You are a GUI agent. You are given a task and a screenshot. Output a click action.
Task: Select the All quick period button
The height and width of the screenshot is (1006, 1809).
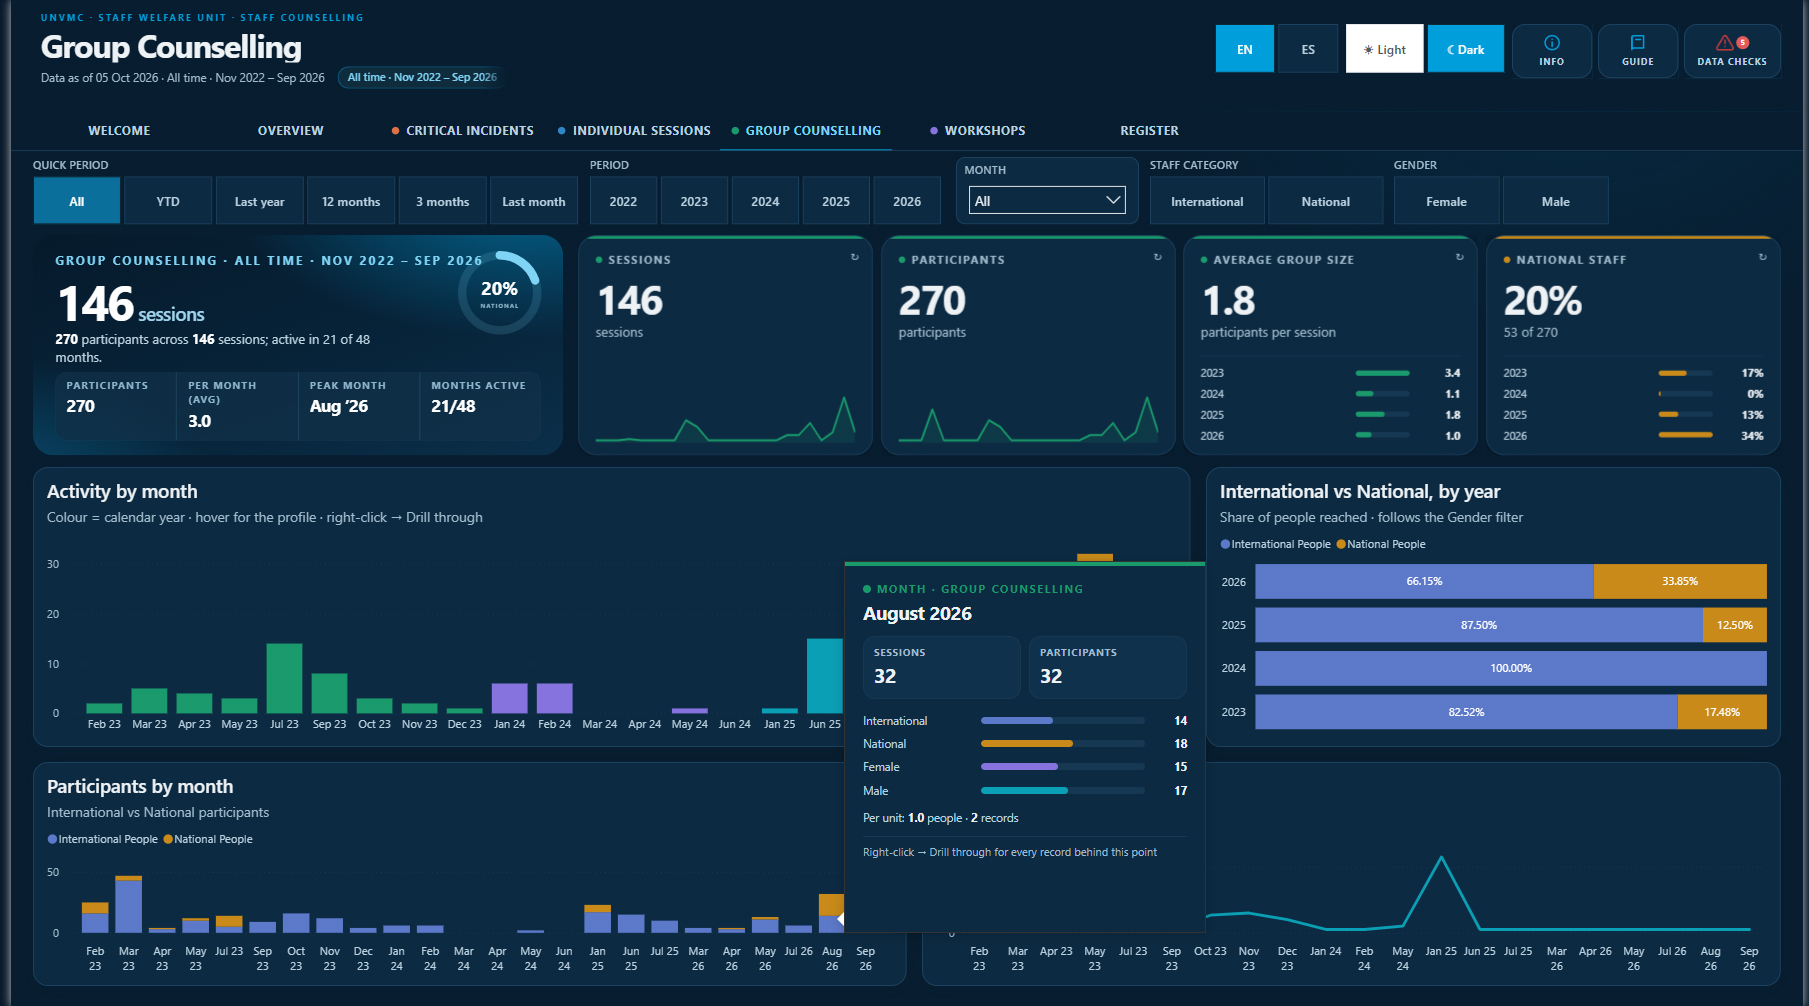tap(77, 201)
